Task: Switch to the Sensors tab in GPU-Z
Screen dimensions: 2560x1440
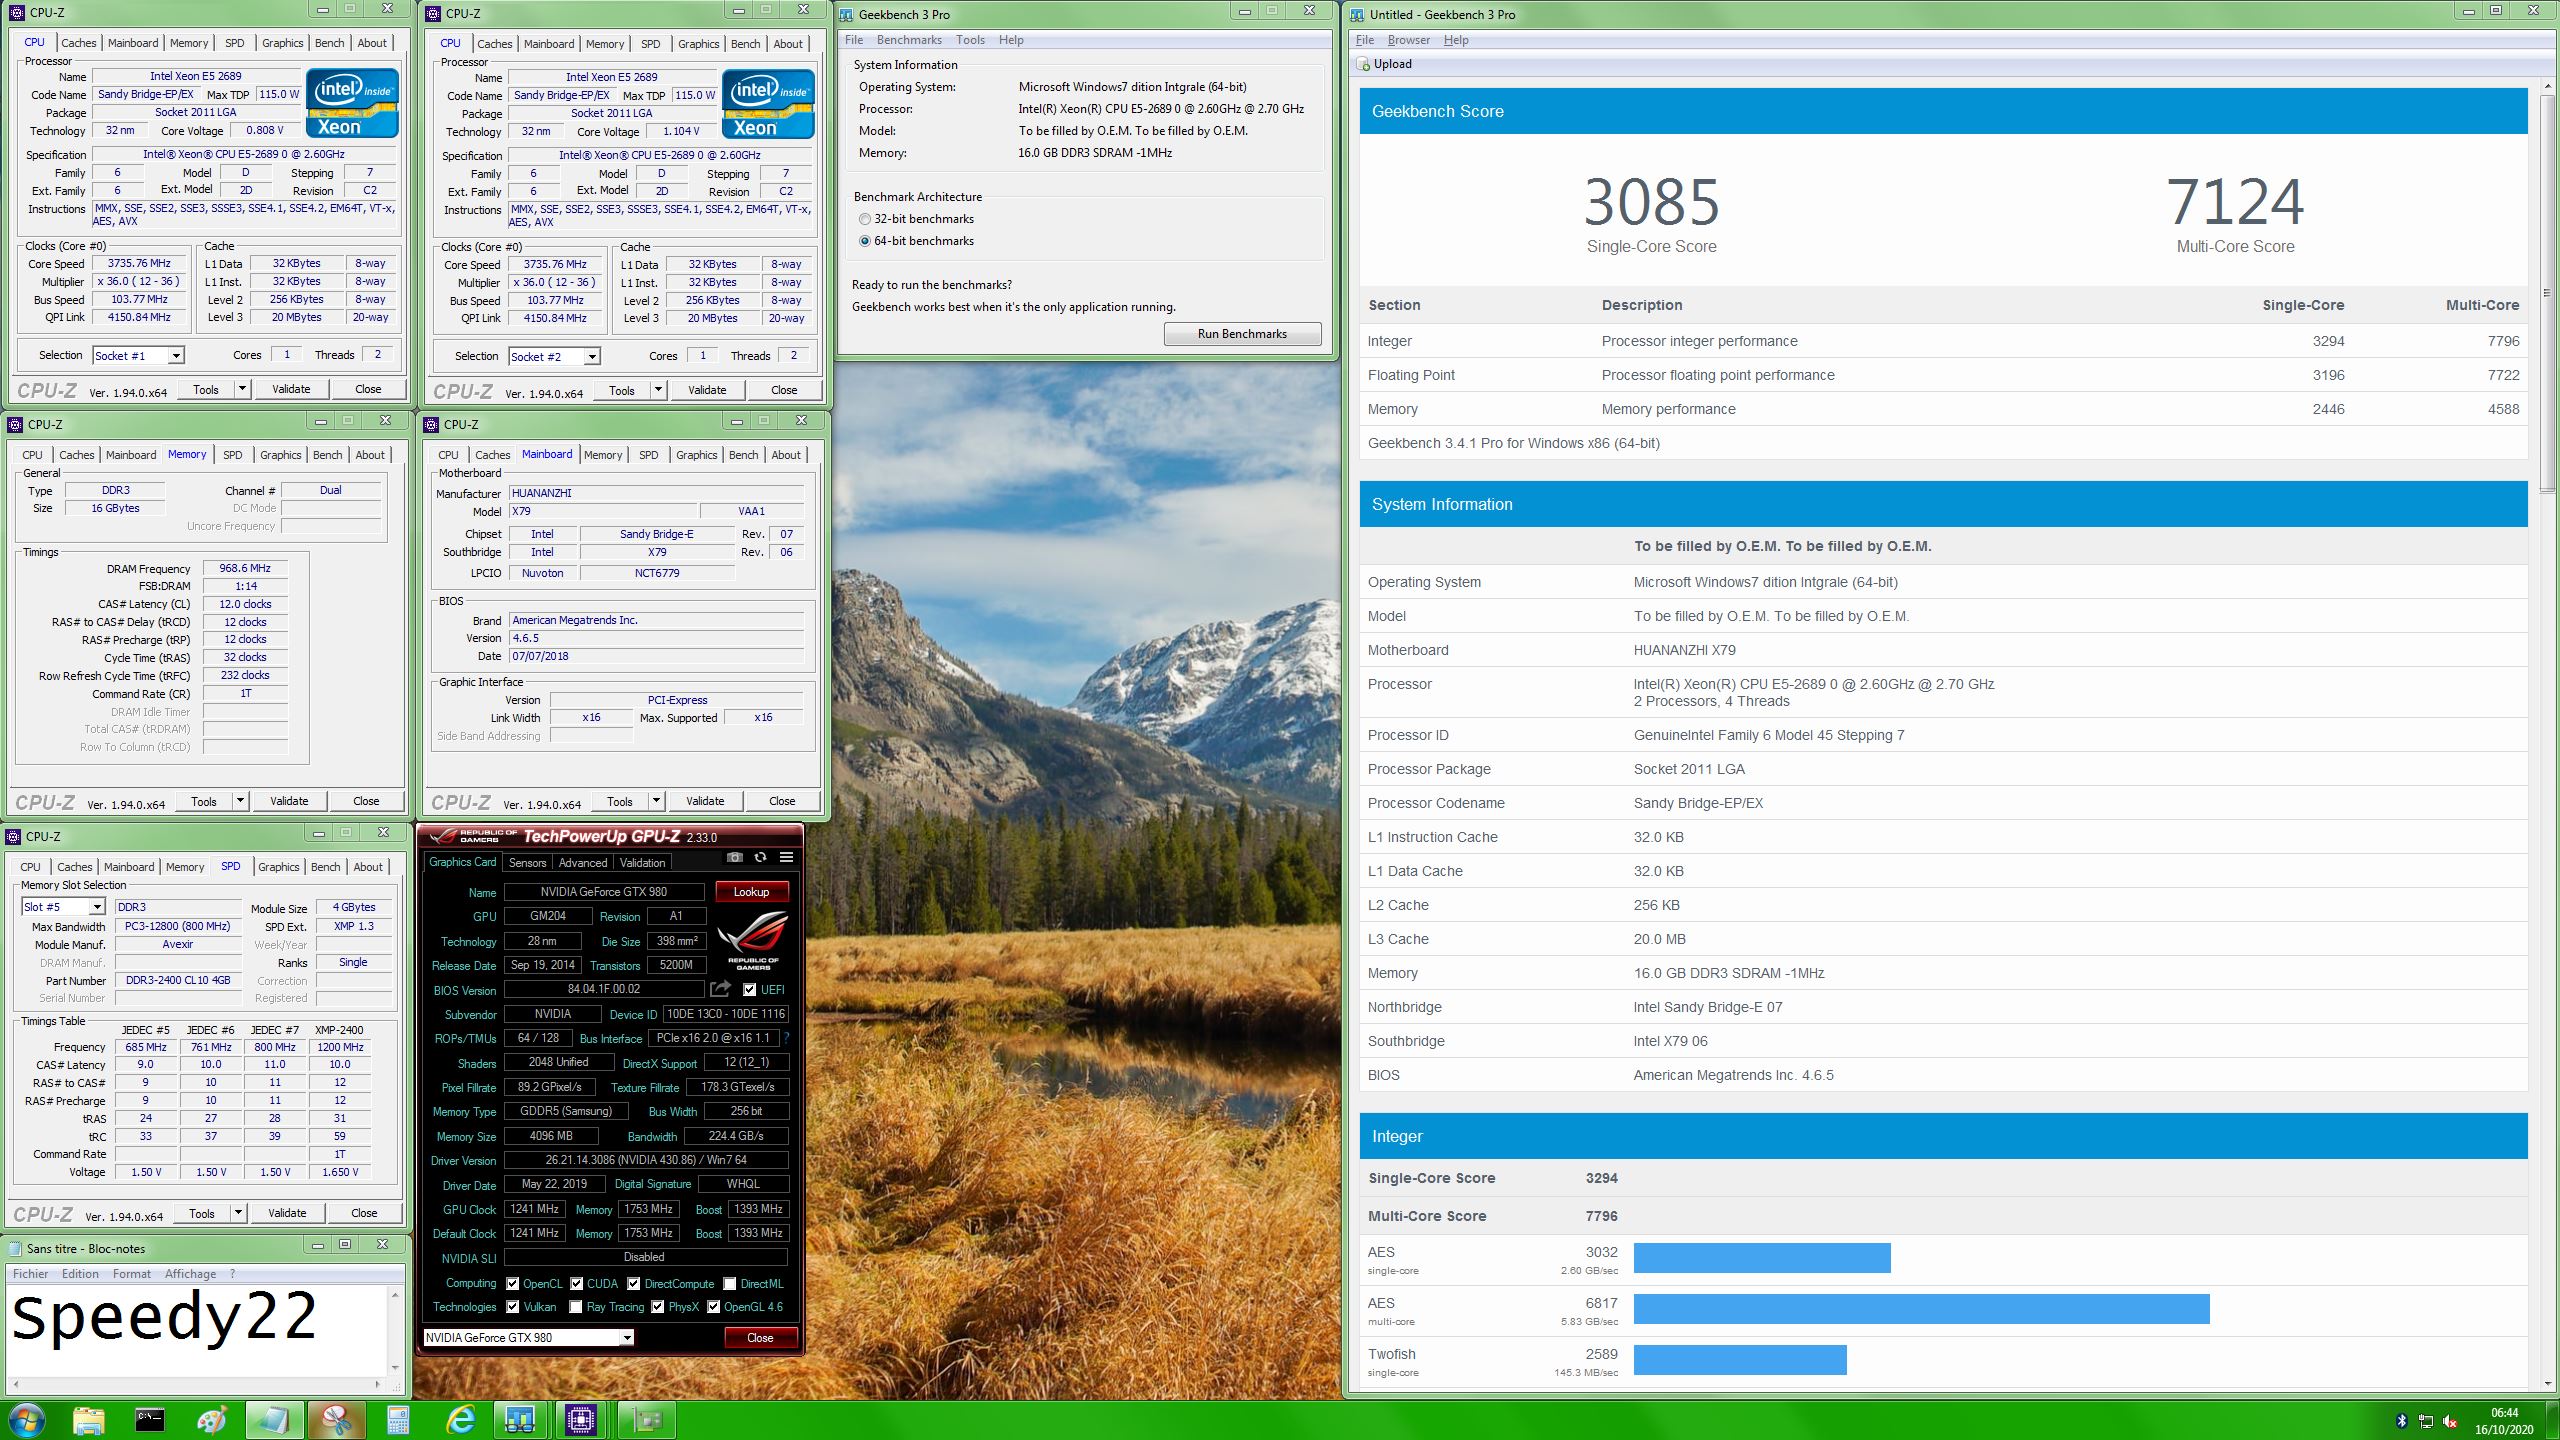Action: click(527, 863)
